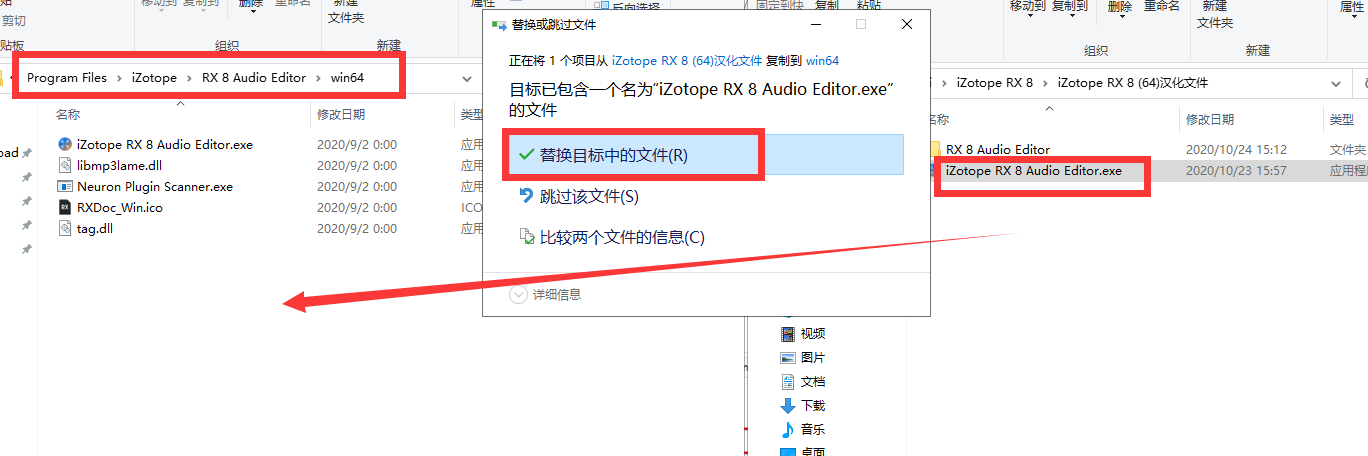Open the chevron between RX 8 Audio Editor and win64
1368x456 pixels.
318,78
